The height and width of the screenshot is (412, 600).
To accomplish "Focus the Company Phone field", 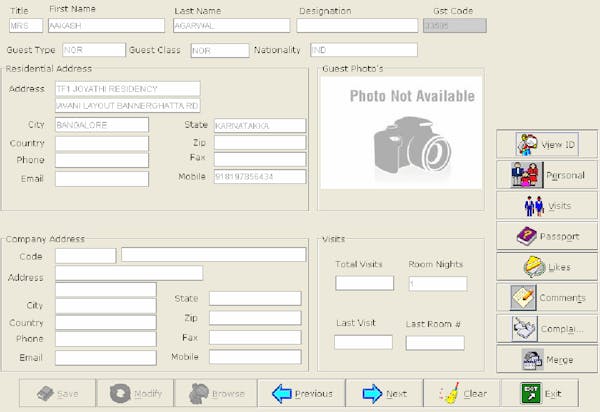I will click(106, 339).
